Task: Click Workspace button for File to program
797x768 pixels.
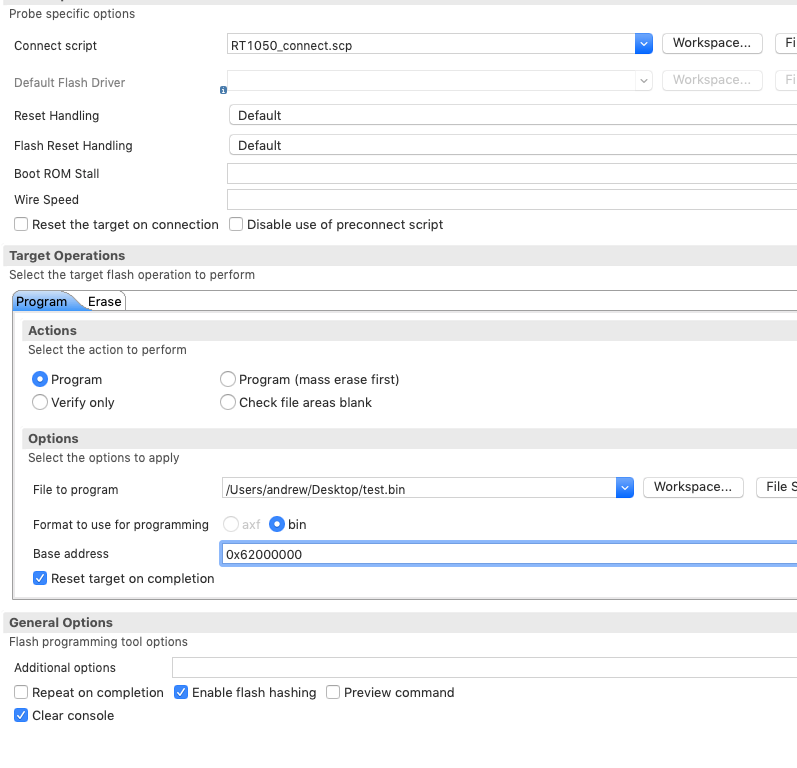Action: tap(693, 487)
